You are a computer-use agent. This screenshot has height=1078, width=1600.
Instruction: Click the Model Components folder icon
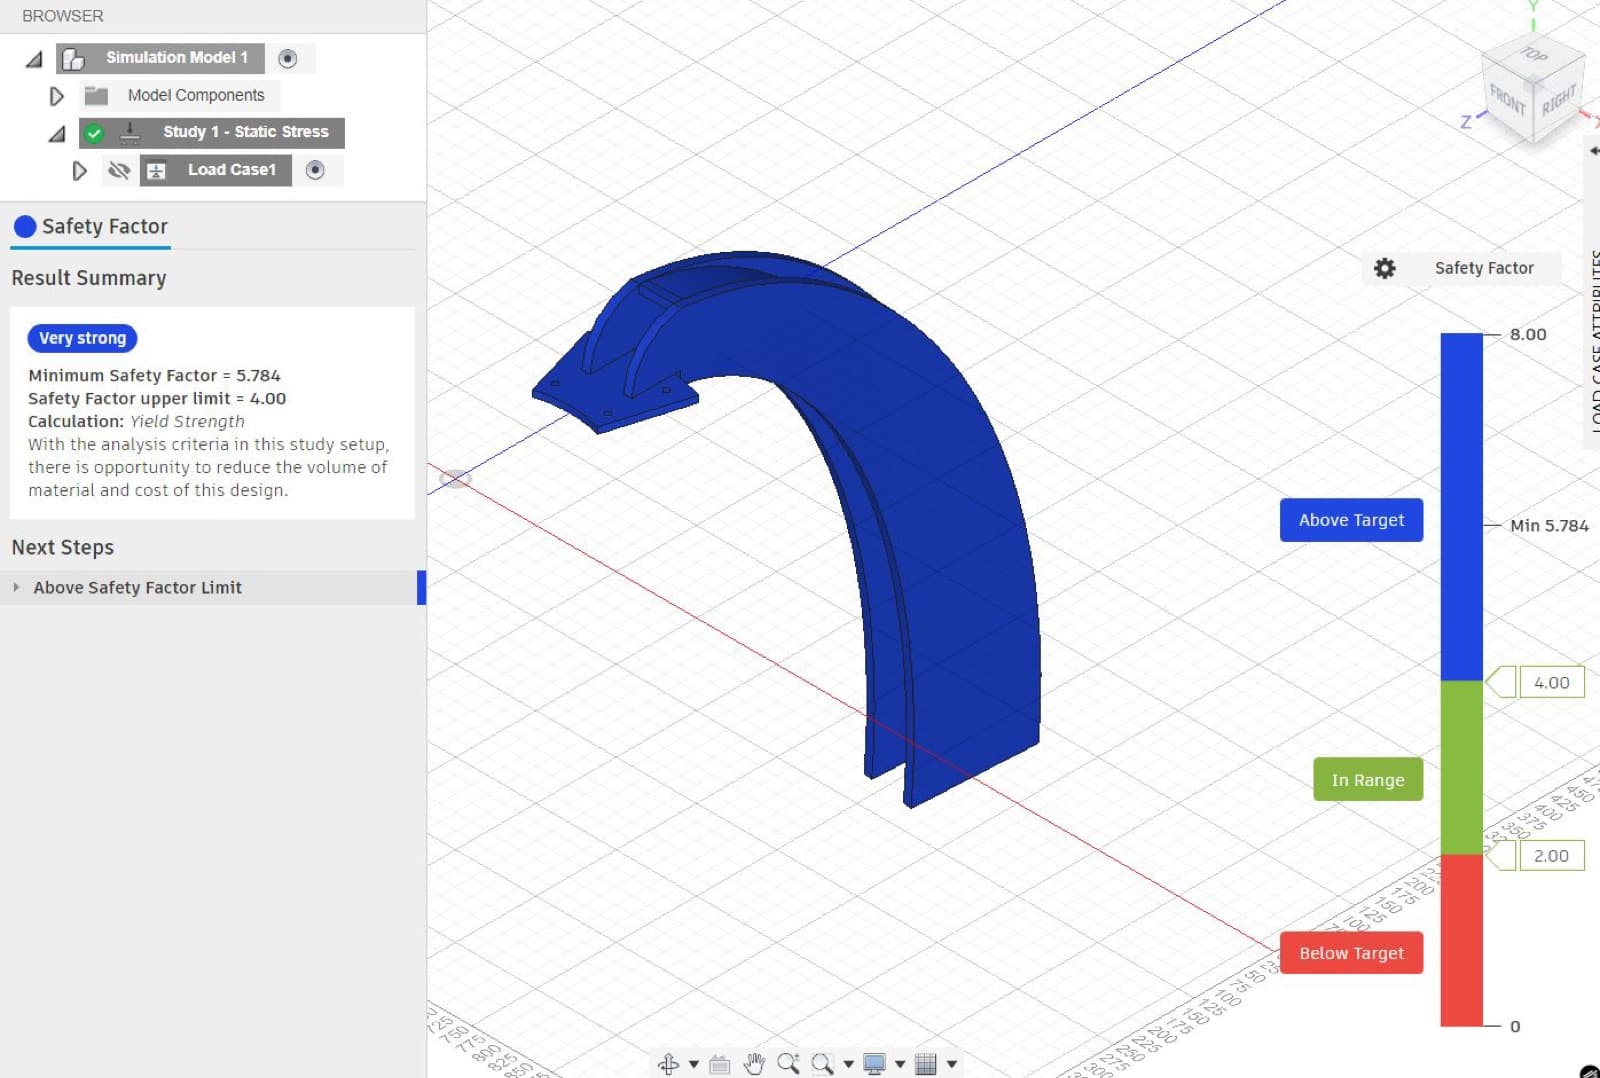96,96
